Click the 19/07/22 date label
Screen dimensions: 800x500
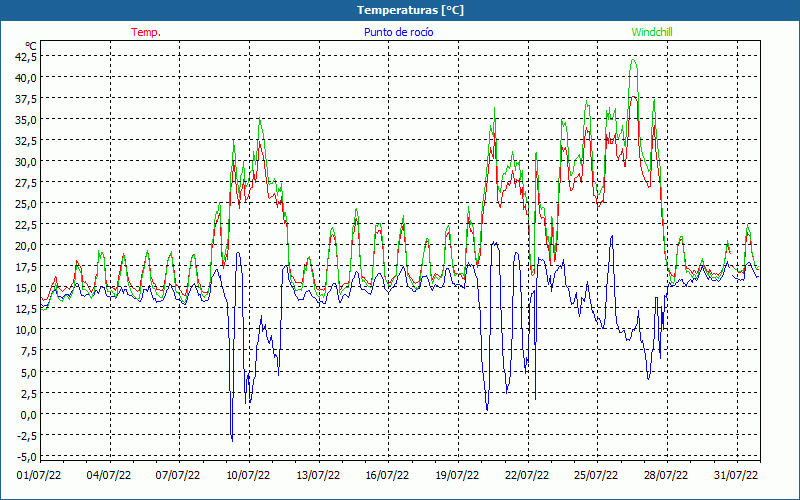tap(457, 475)
